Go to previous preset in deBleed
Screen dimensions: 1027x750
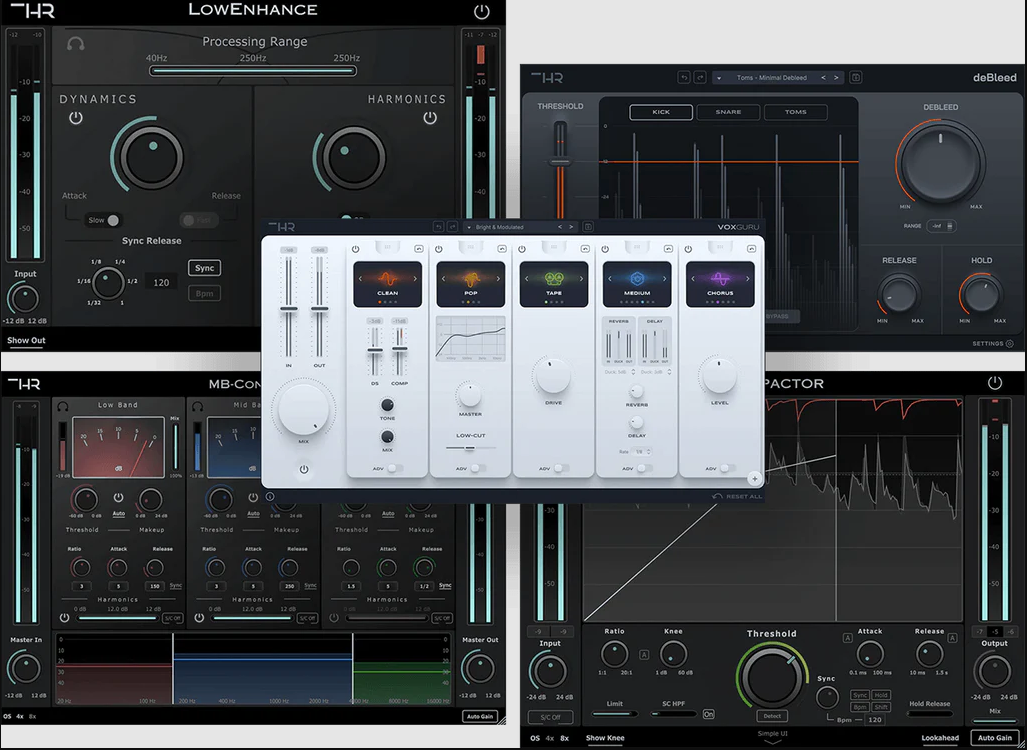click(823, 77)
